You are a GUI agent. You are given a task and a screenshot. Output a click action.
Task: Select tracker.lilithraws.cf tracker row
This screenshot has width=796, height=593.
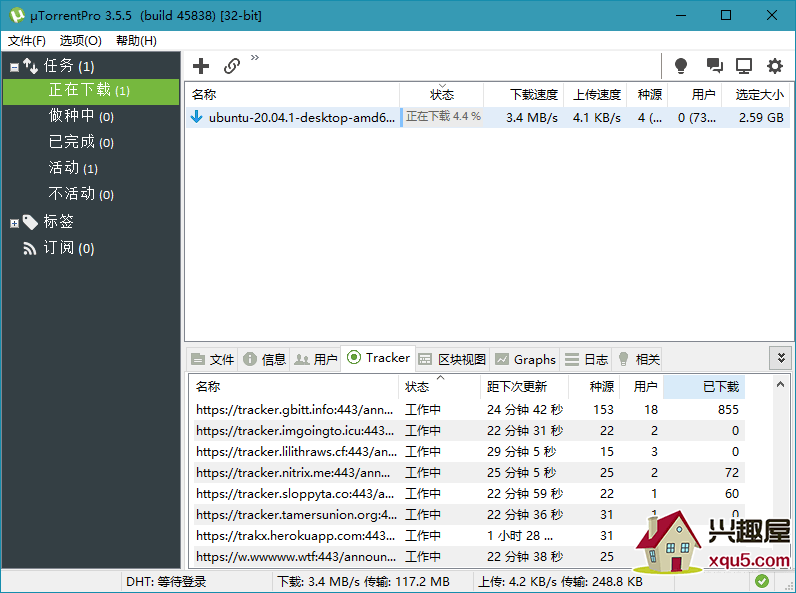point(469,451)
